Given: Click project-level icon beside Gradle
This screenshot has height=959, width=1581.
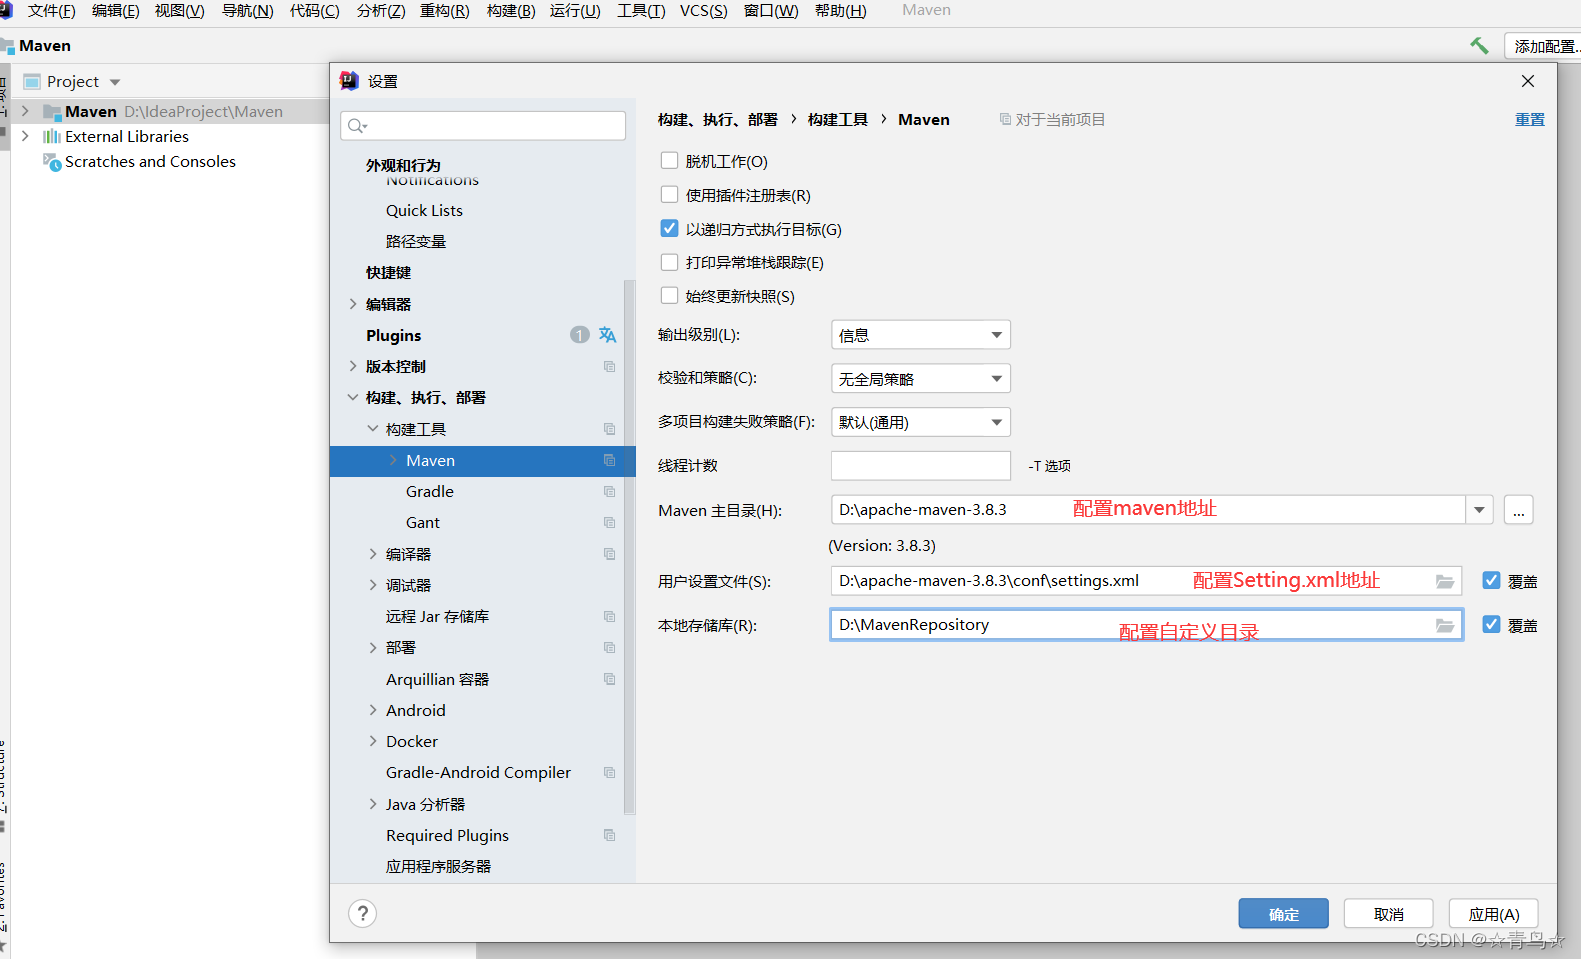Looking at the screenshot, I should pyautogui.click(x=609, y=491).
